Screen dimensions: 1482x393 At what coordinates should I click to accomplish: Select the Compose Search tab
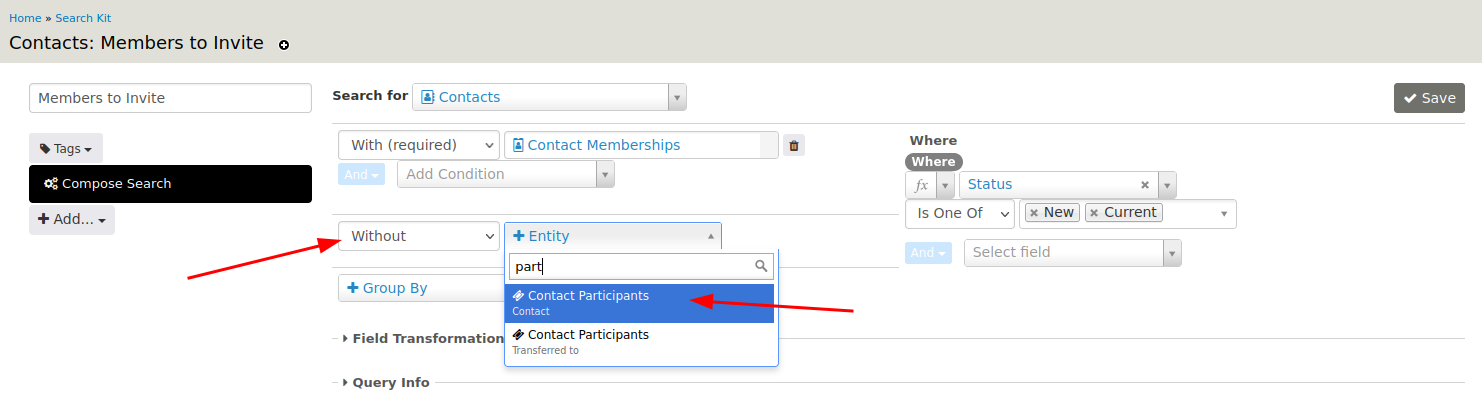170,184
